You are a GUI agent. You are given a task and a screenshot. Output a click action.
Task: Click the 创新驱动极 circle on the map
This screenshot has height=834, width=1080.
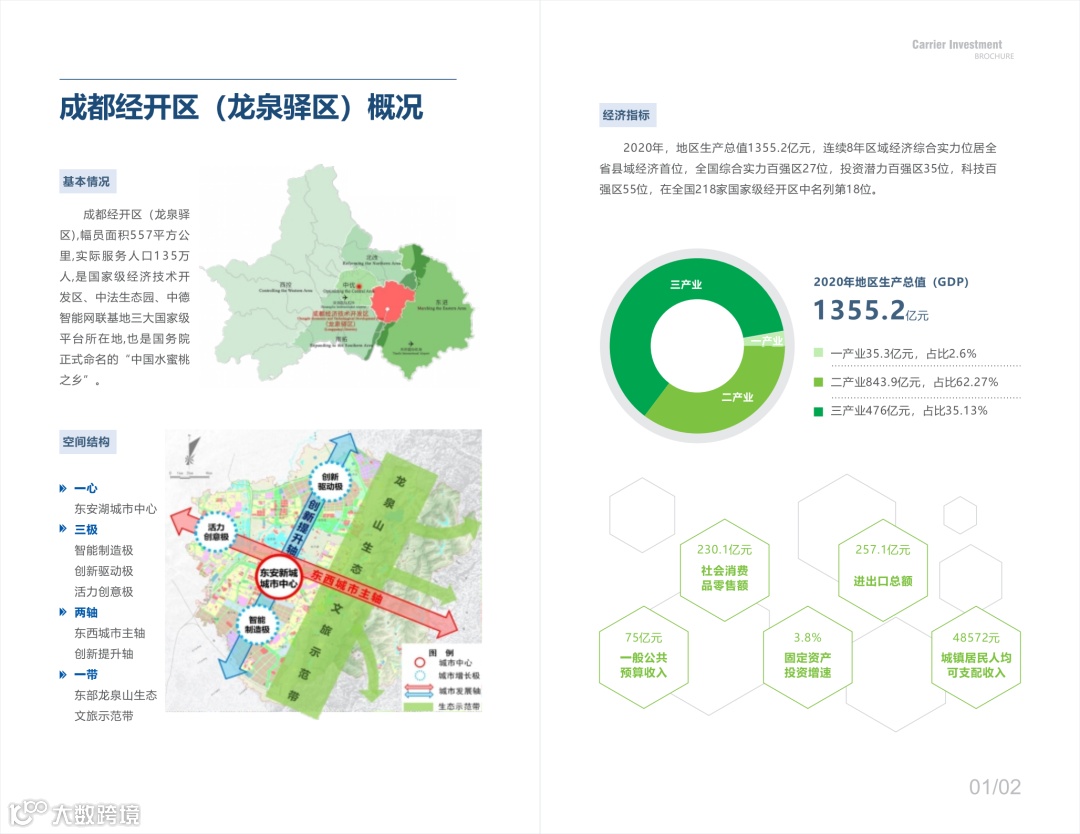coord(330,481)
